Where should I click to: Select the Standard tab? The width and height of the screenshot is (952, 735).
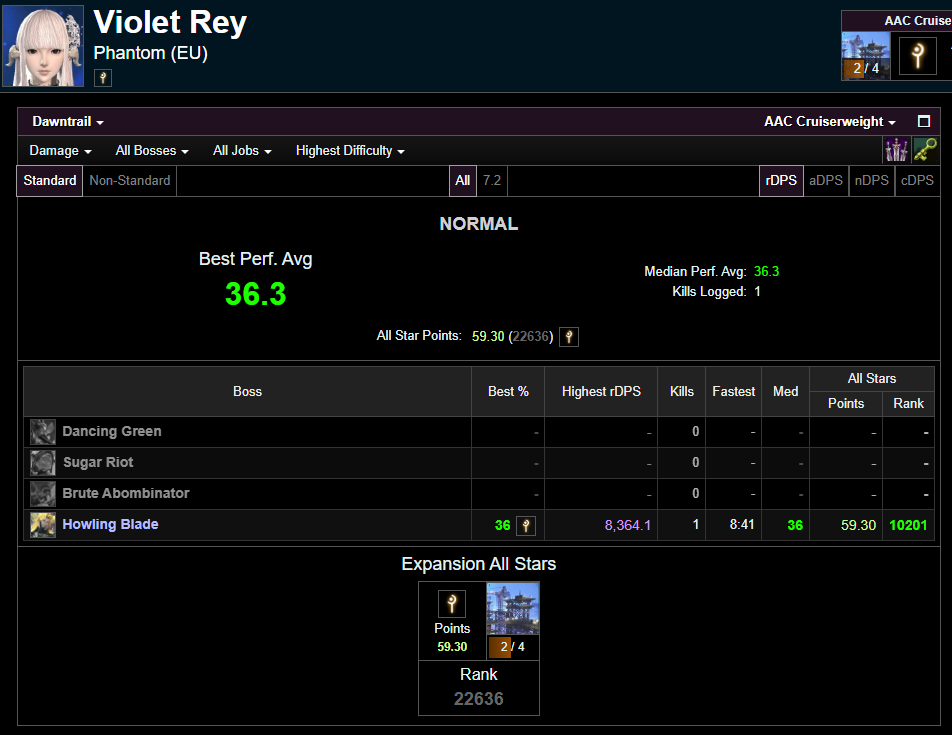[x=50, y=181]
